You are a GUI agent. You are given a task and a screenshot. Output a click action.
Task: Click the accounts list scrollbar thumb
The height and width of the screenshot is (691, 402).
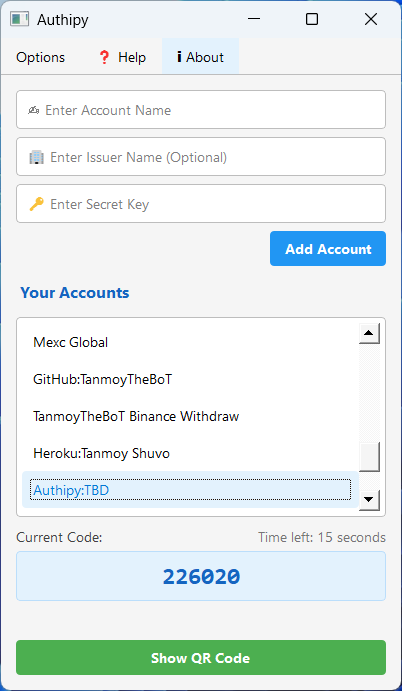369,457
